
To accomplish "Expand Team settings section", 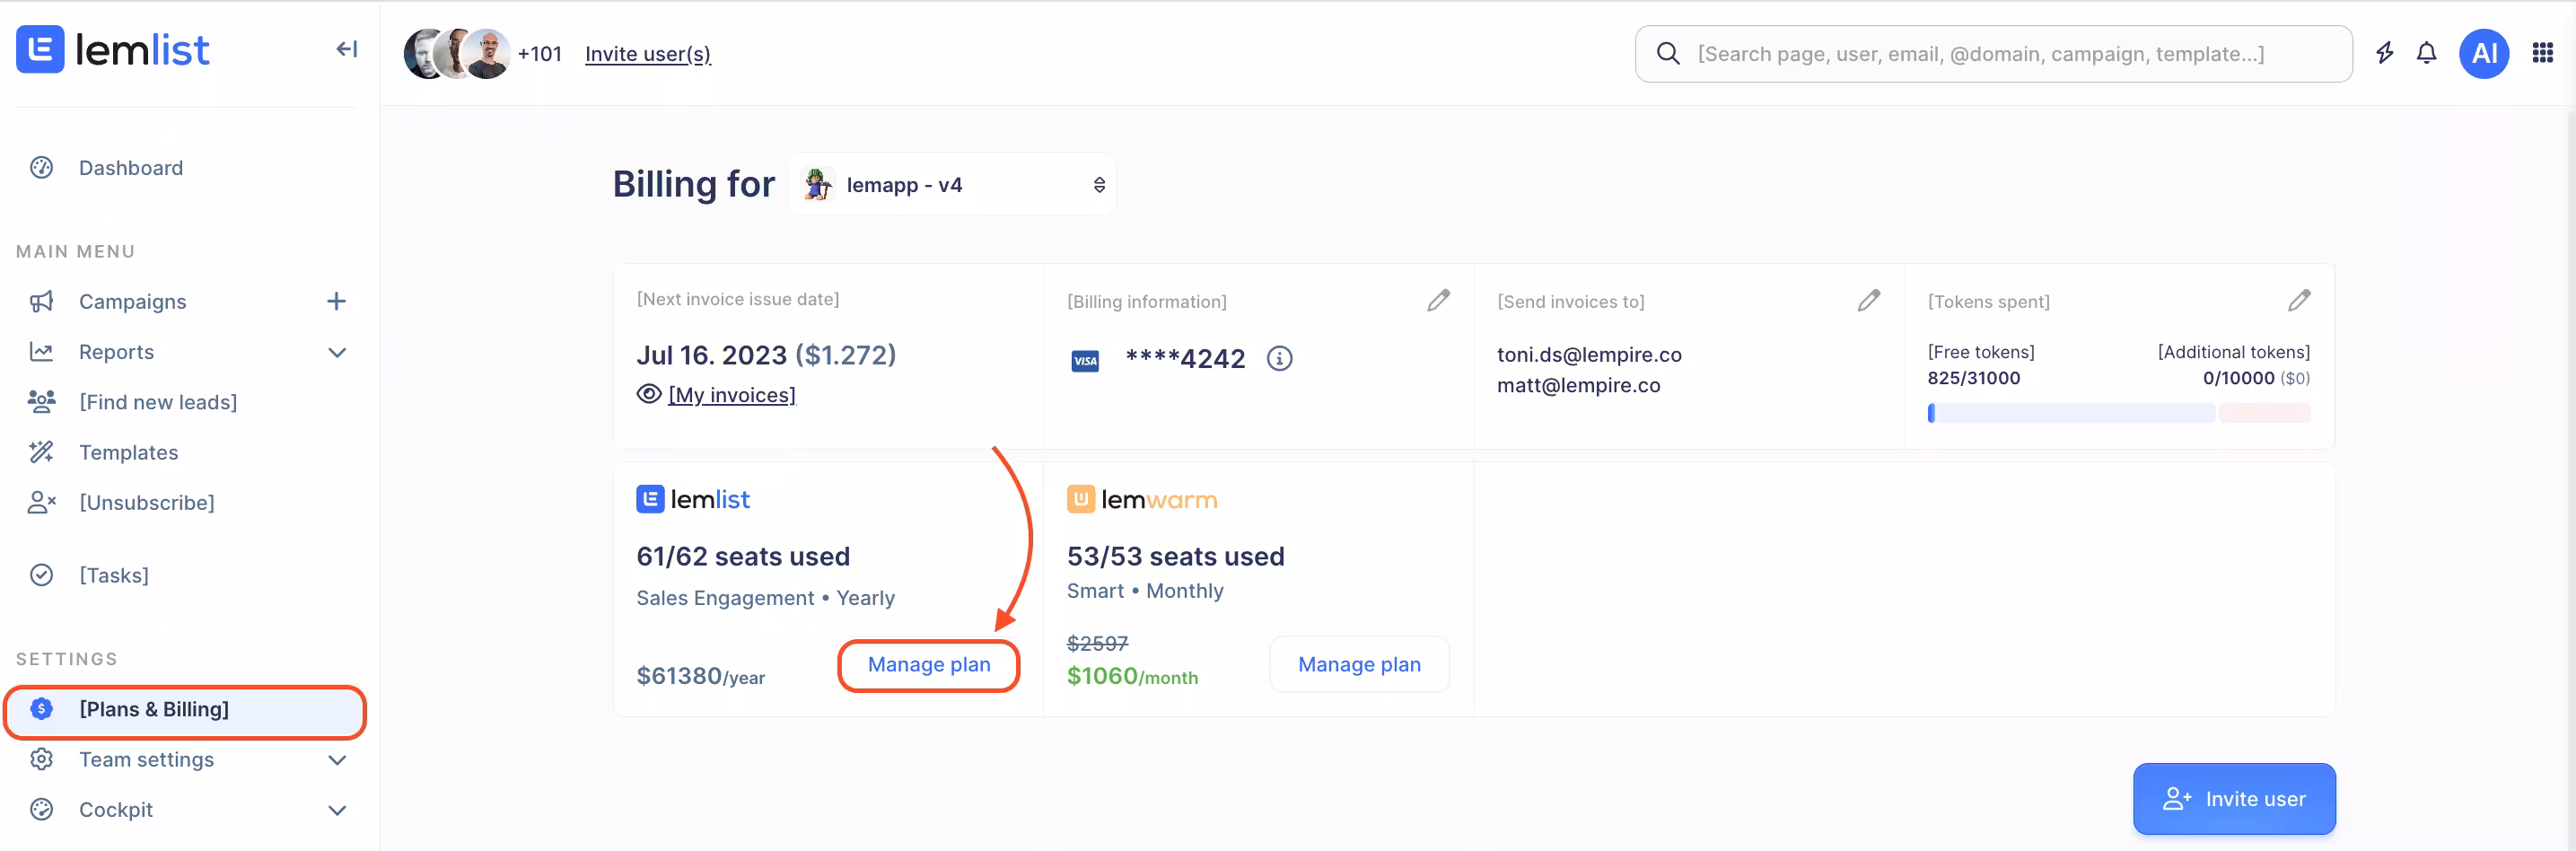I will (x=337, y=760).
